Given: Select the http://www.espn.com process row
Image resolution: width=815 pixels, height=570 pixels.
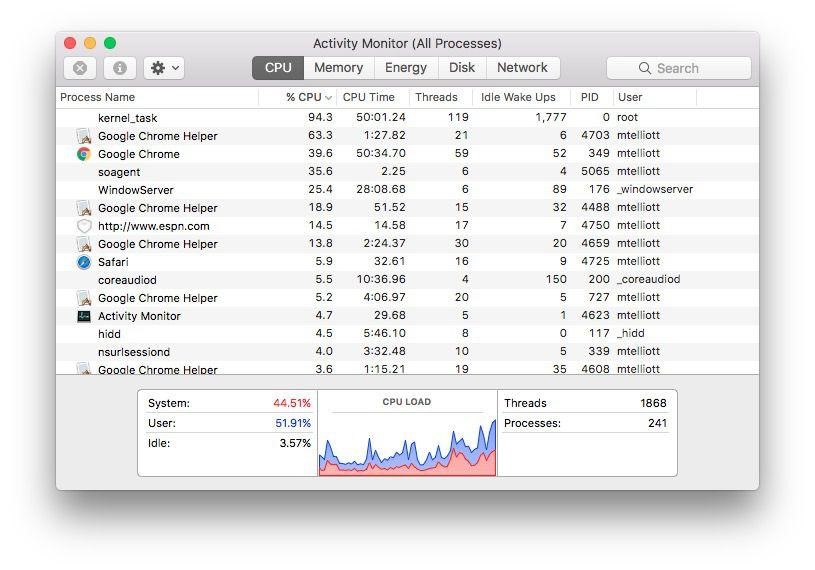Looking at the screenshot, I should (407, 226).
